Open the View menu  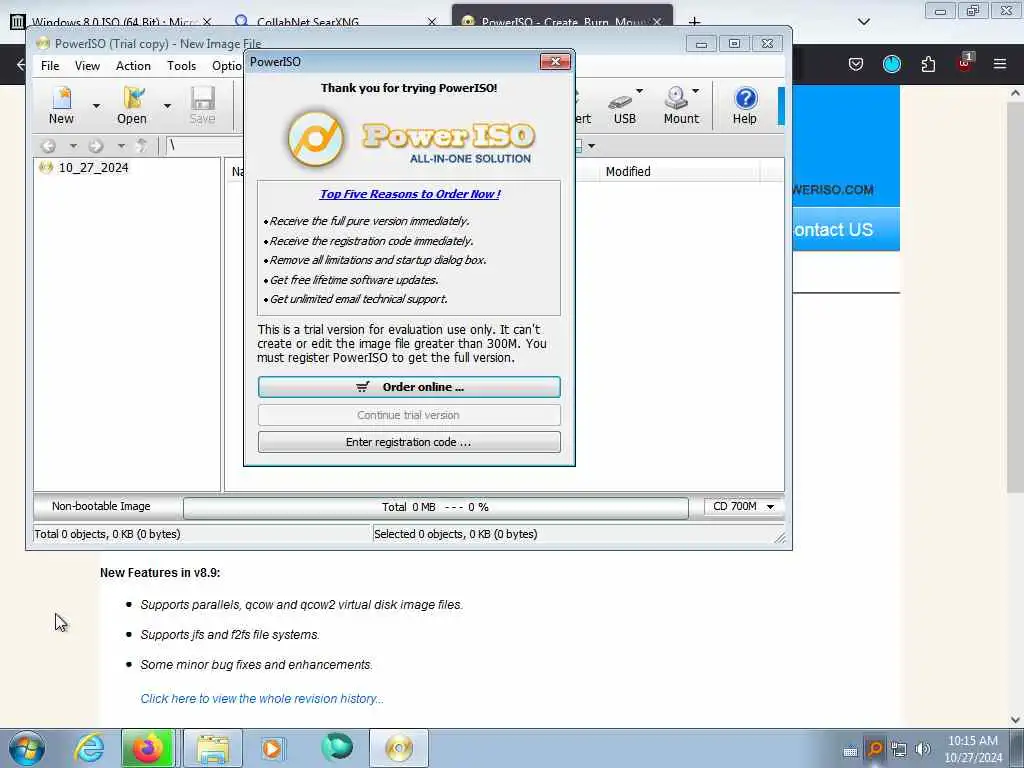(87, 65)
